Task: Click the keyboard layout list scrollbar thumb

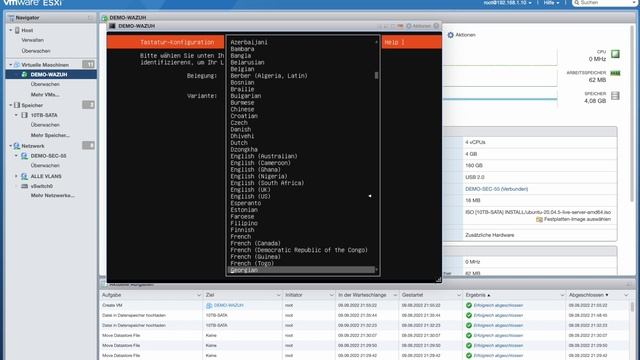Action: pyautogui.click(x=376, y=76)
